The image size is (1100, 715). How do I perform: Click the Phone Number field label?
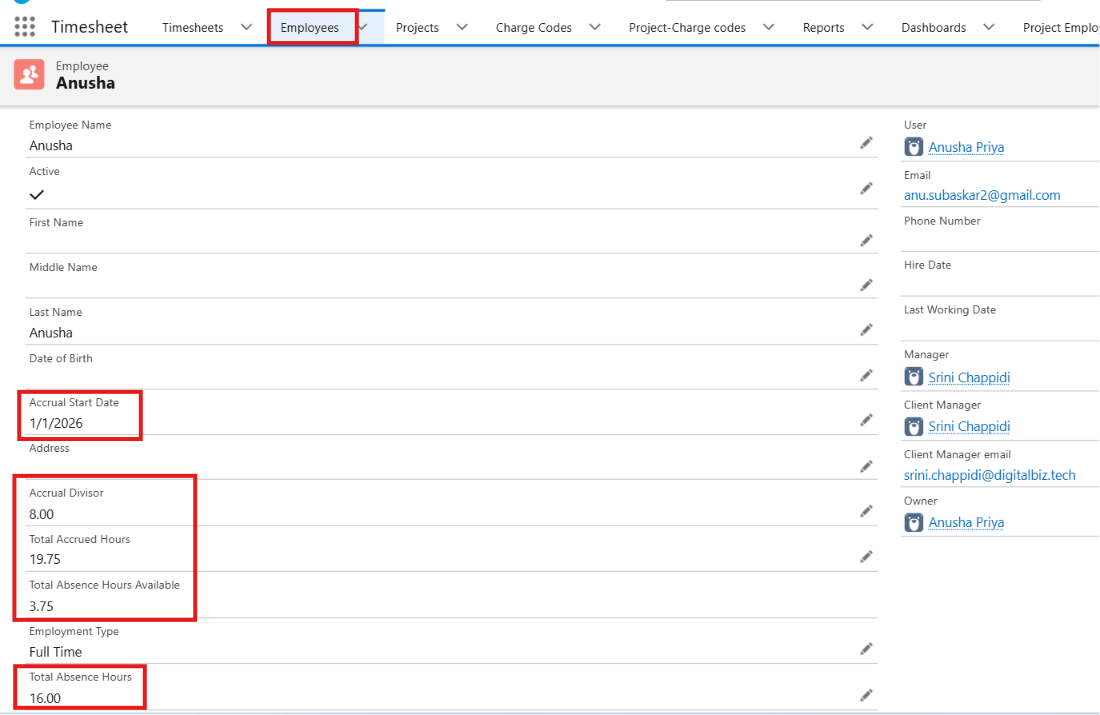942,220
